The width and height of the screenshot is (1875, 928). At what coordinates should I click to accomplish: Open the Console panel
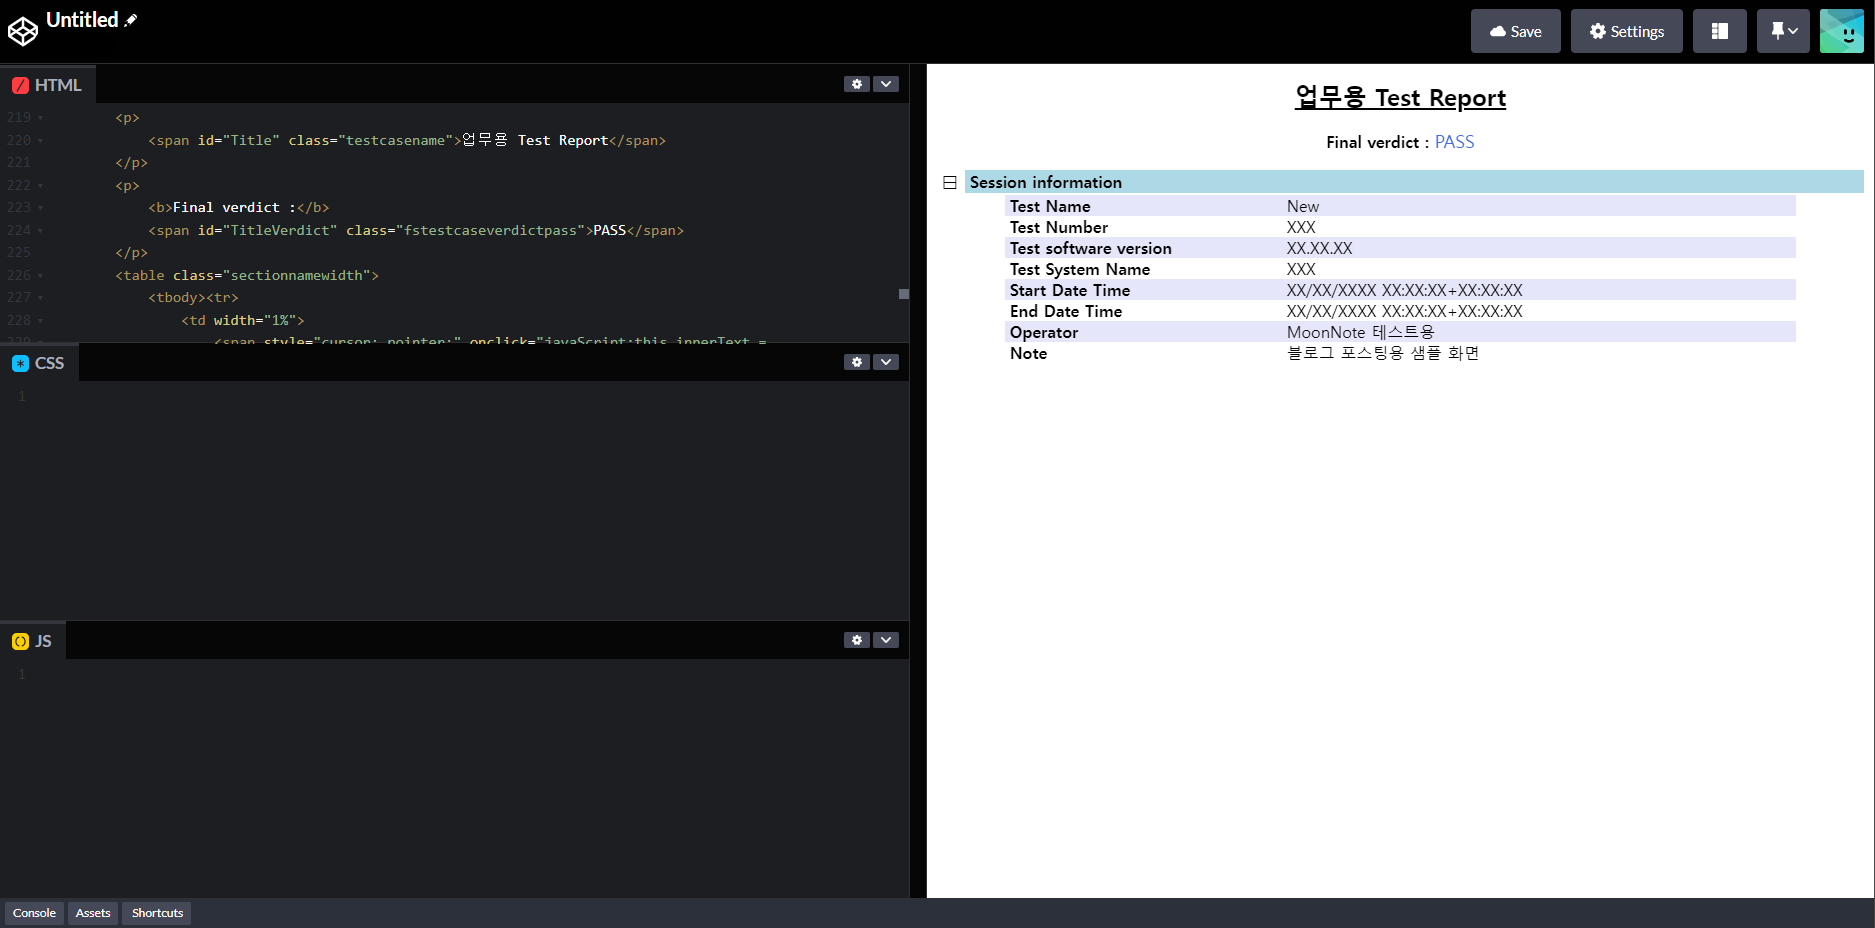[34, 913]
